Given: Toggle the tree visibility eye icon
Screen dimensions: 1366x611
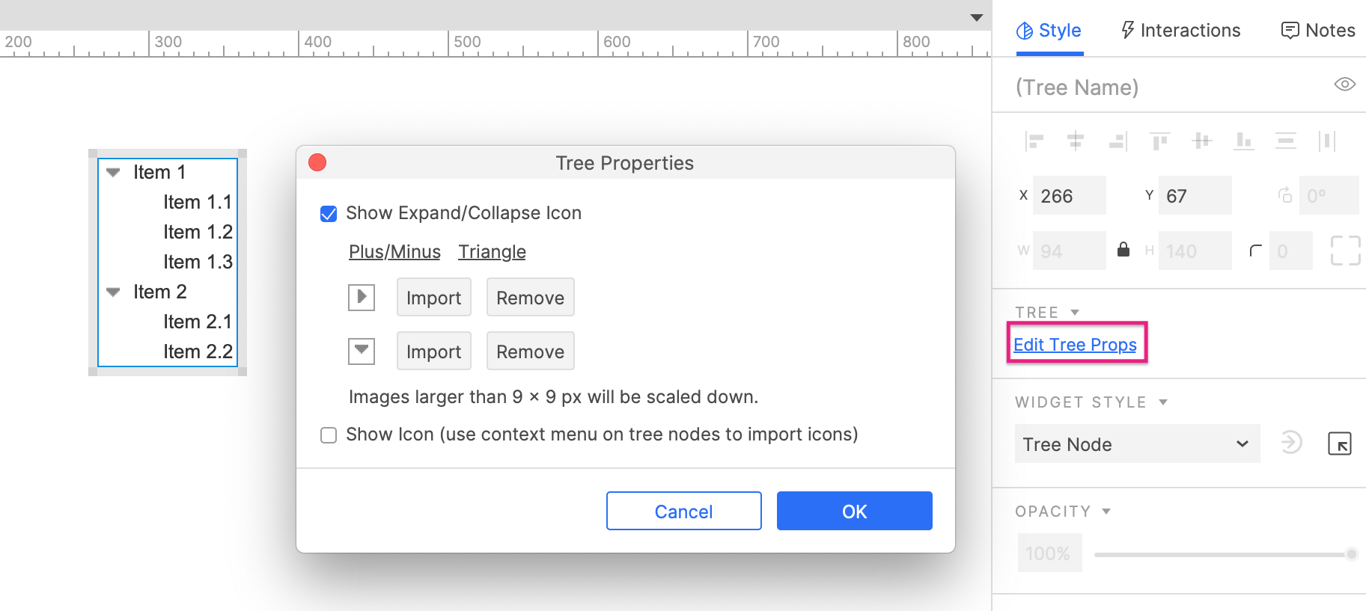Looking at the screenshot, I should (x=1344, y=85).
